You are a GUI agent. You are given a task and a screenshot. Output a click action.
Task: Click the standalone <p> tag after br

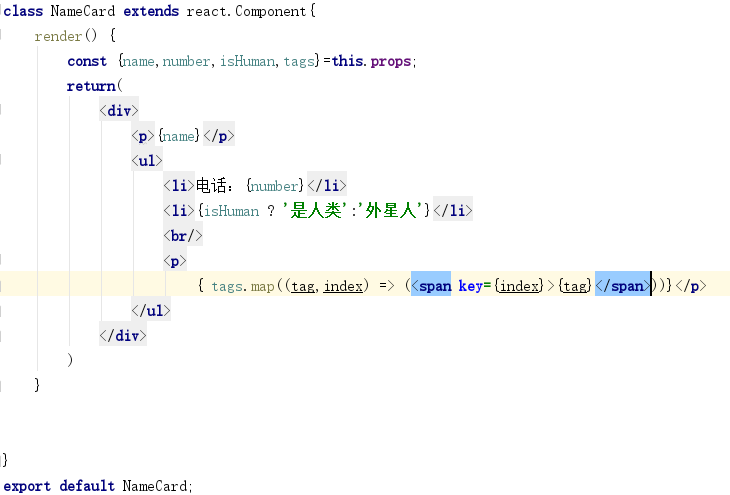[175, 261]
